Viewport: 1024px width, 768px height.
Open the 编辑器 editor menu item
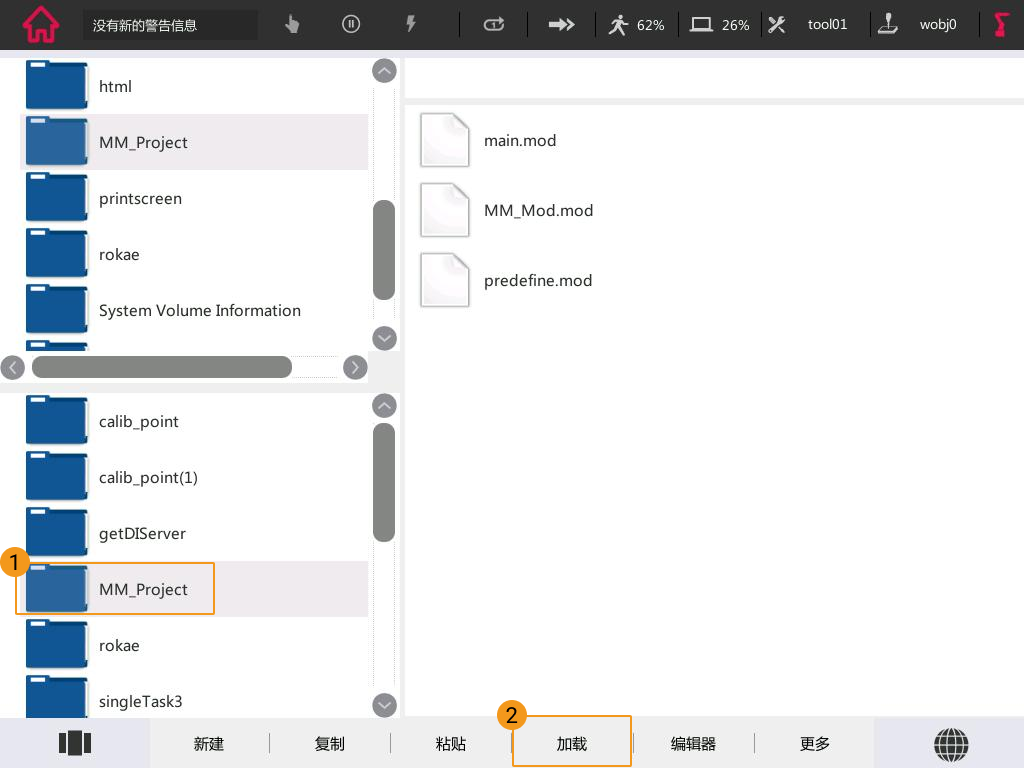click(x=693, y=744)
